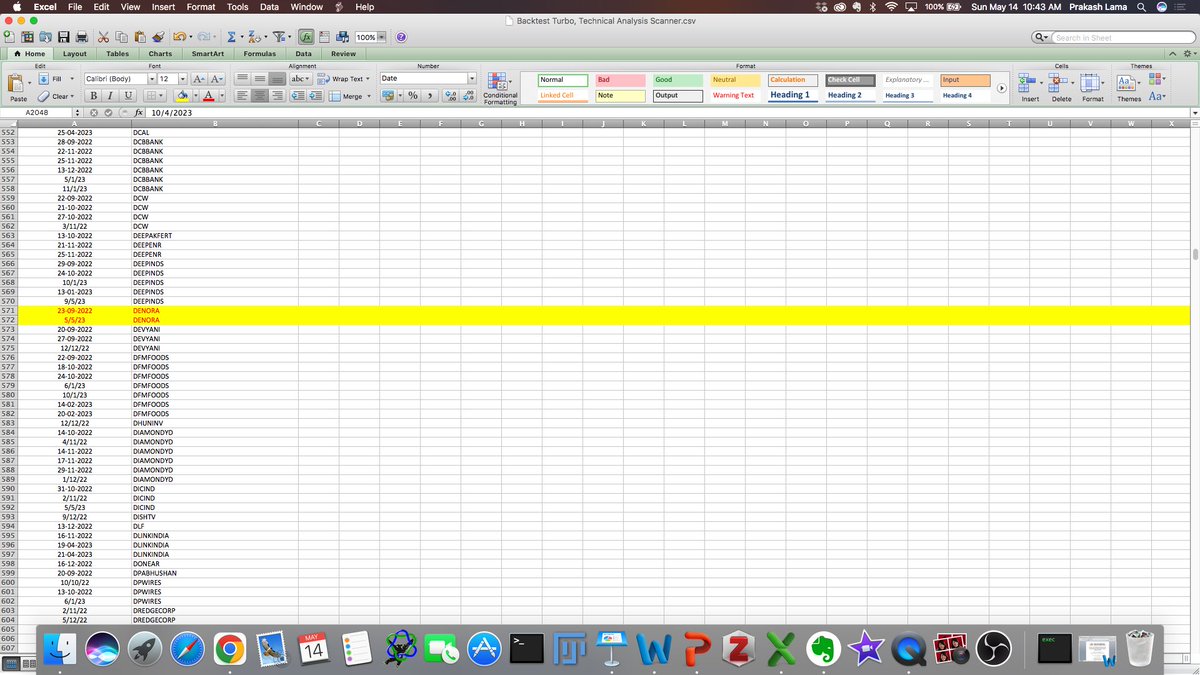
Task: Switch to the Formulas ribbon tab
Action: coord(259,53)
